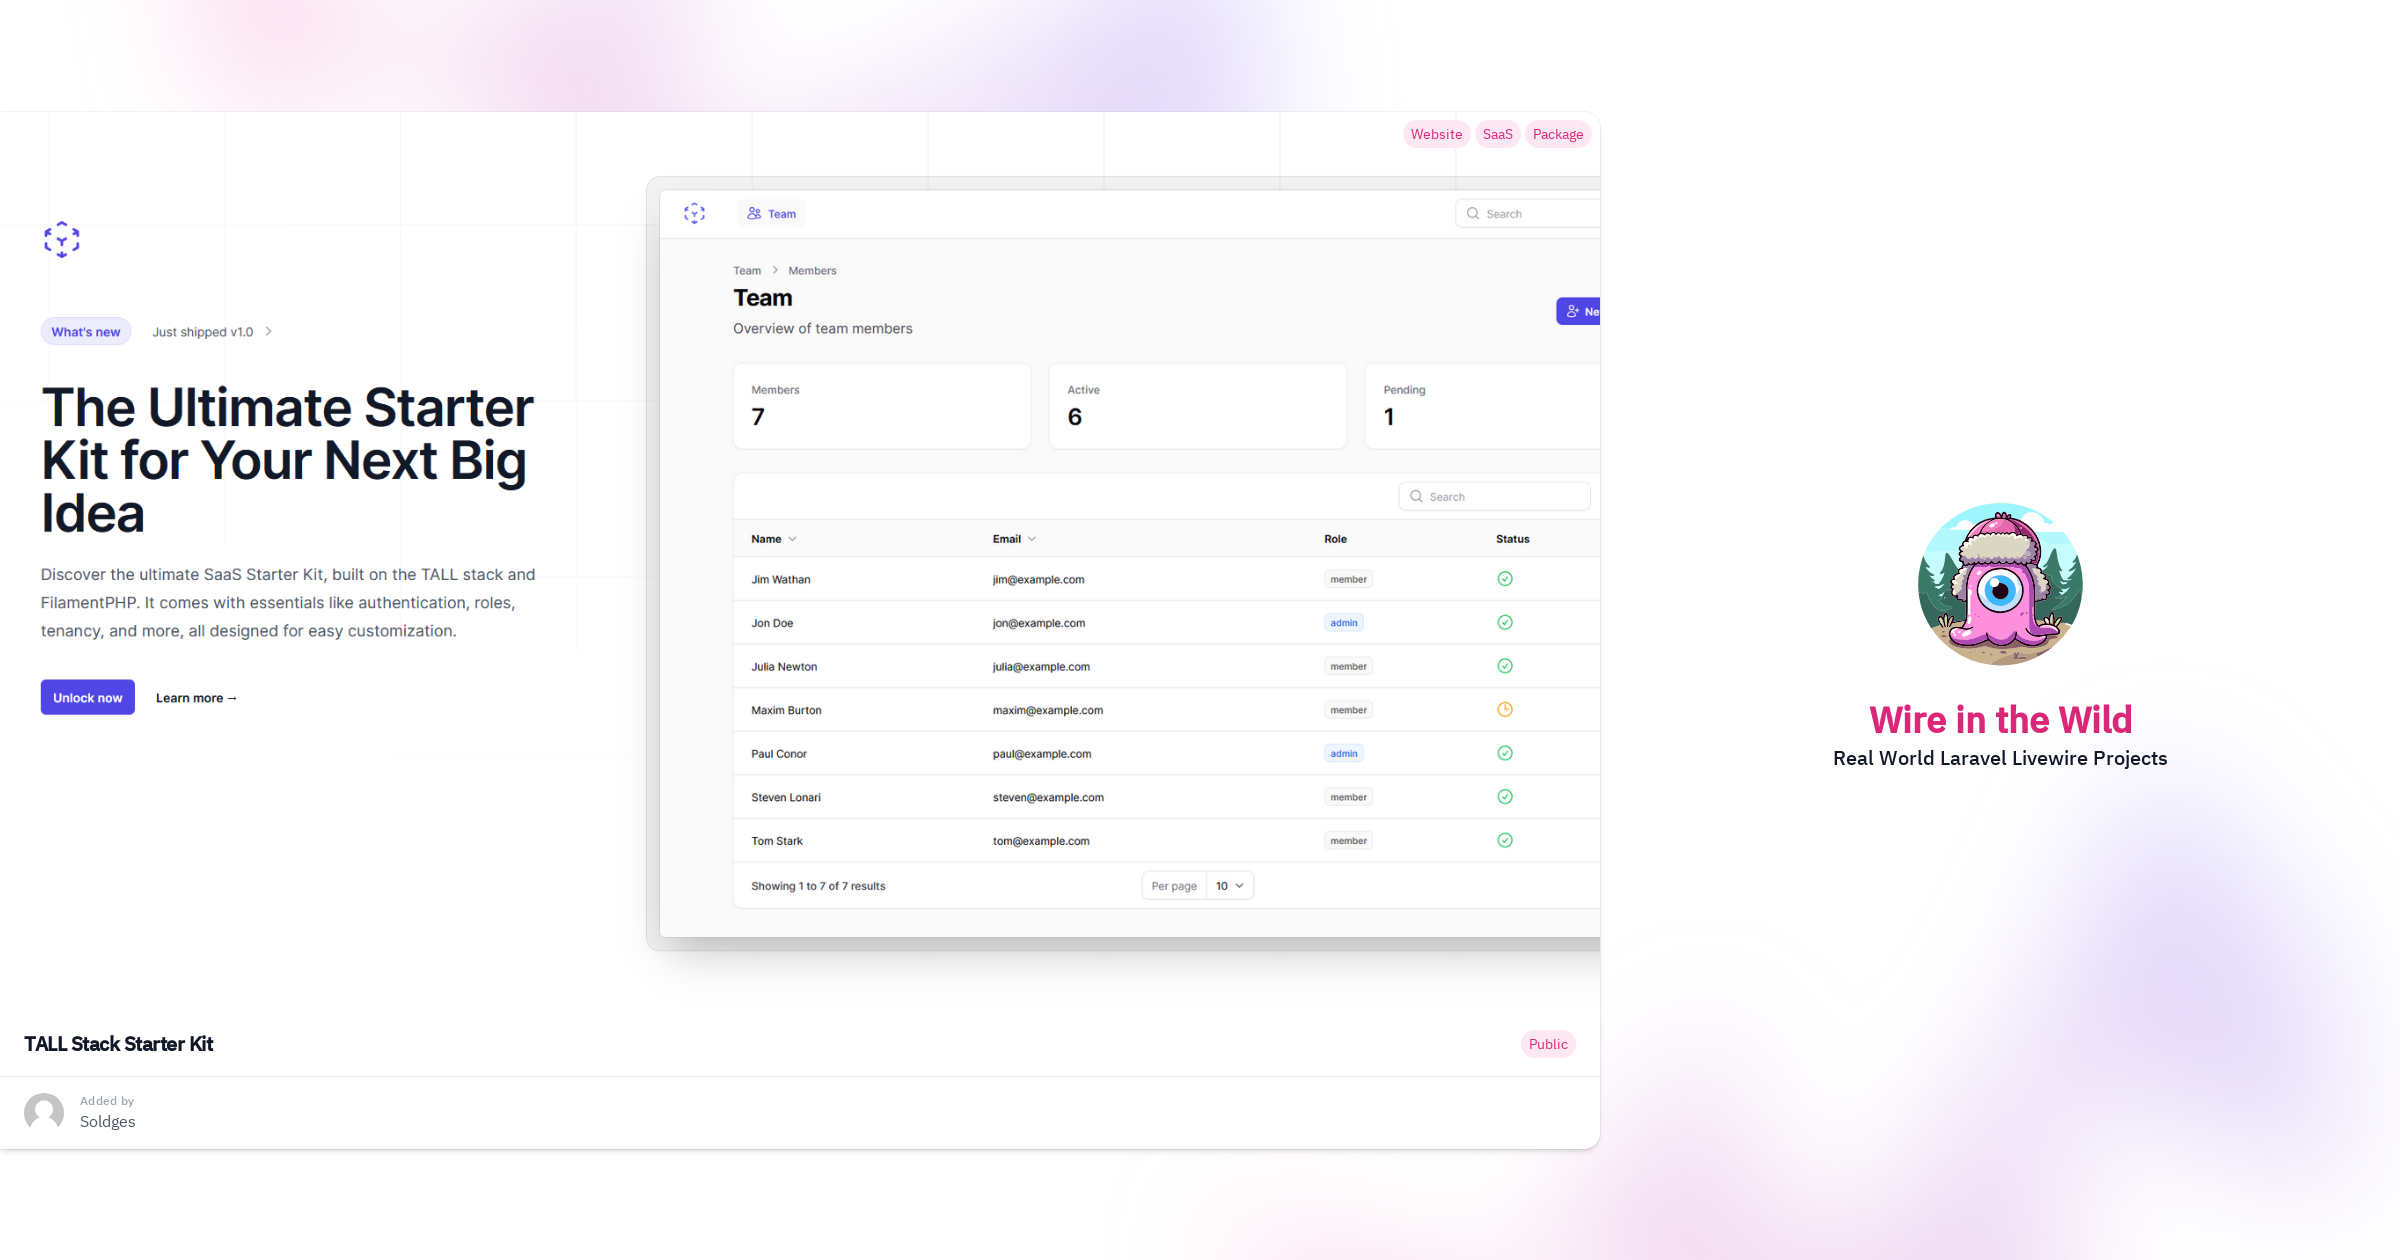Sort by the Name column chevron

point(792,539)
